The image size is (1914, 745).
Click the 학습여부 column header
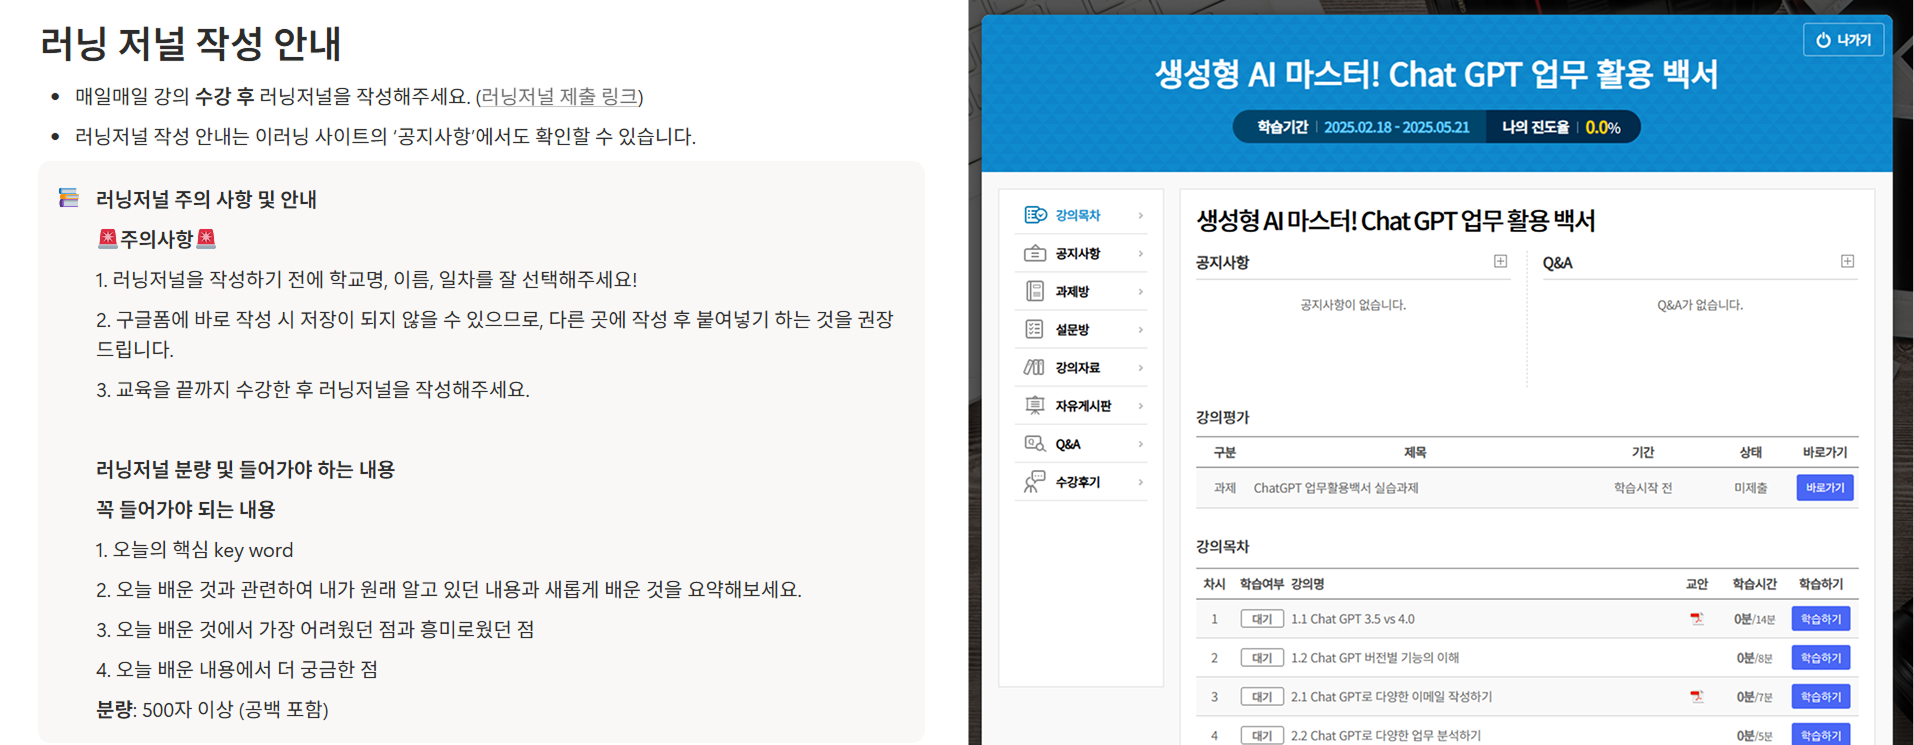pyautogui.click(x=1261, y=584)
